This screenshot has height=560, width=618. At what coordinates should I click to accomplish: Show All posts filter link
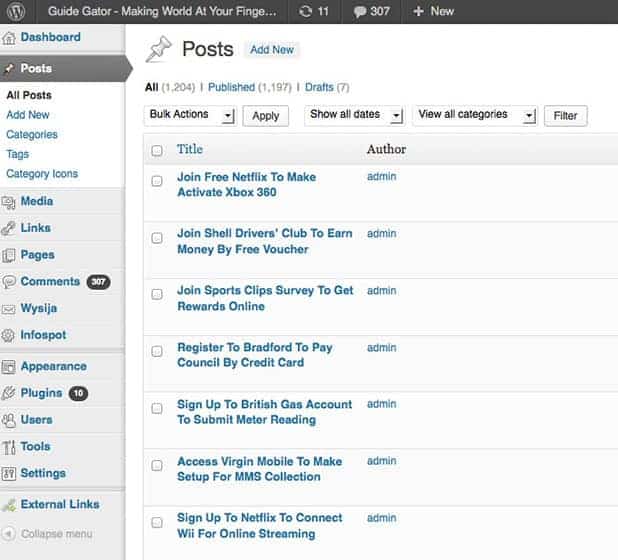[152, 87]
